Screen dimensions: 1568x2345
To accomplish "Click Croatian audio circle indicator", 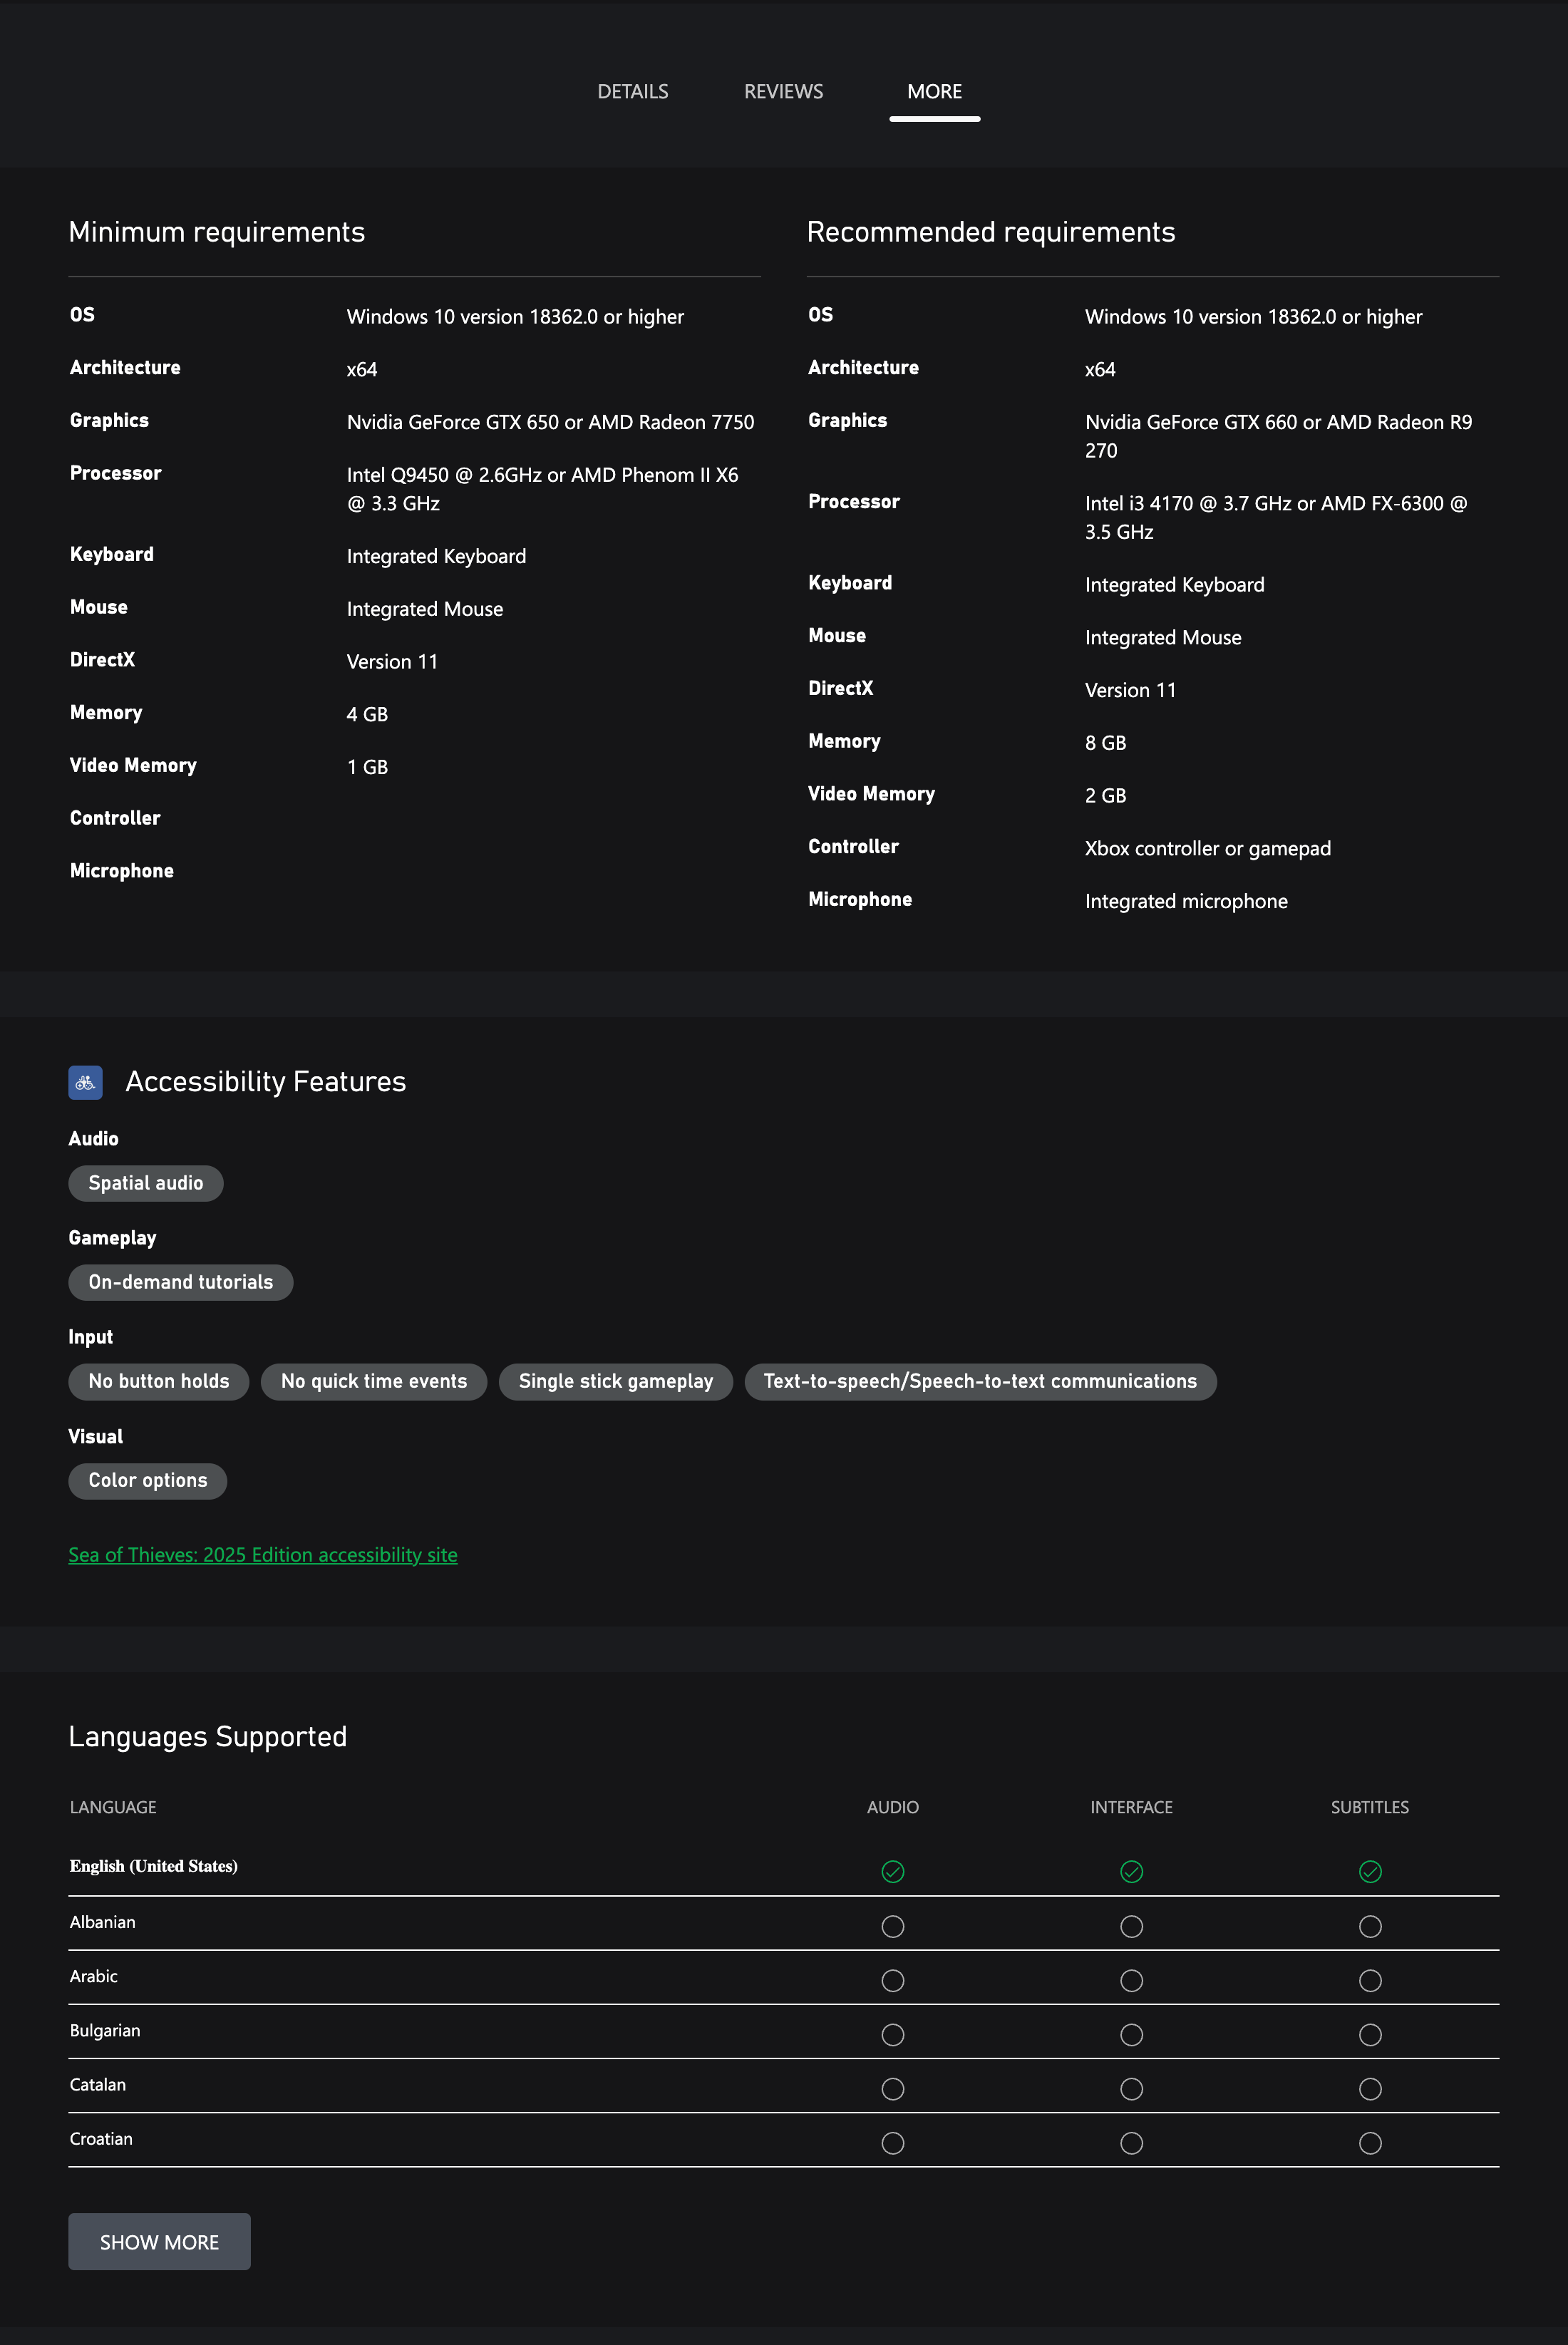I will click(892, 2142).
